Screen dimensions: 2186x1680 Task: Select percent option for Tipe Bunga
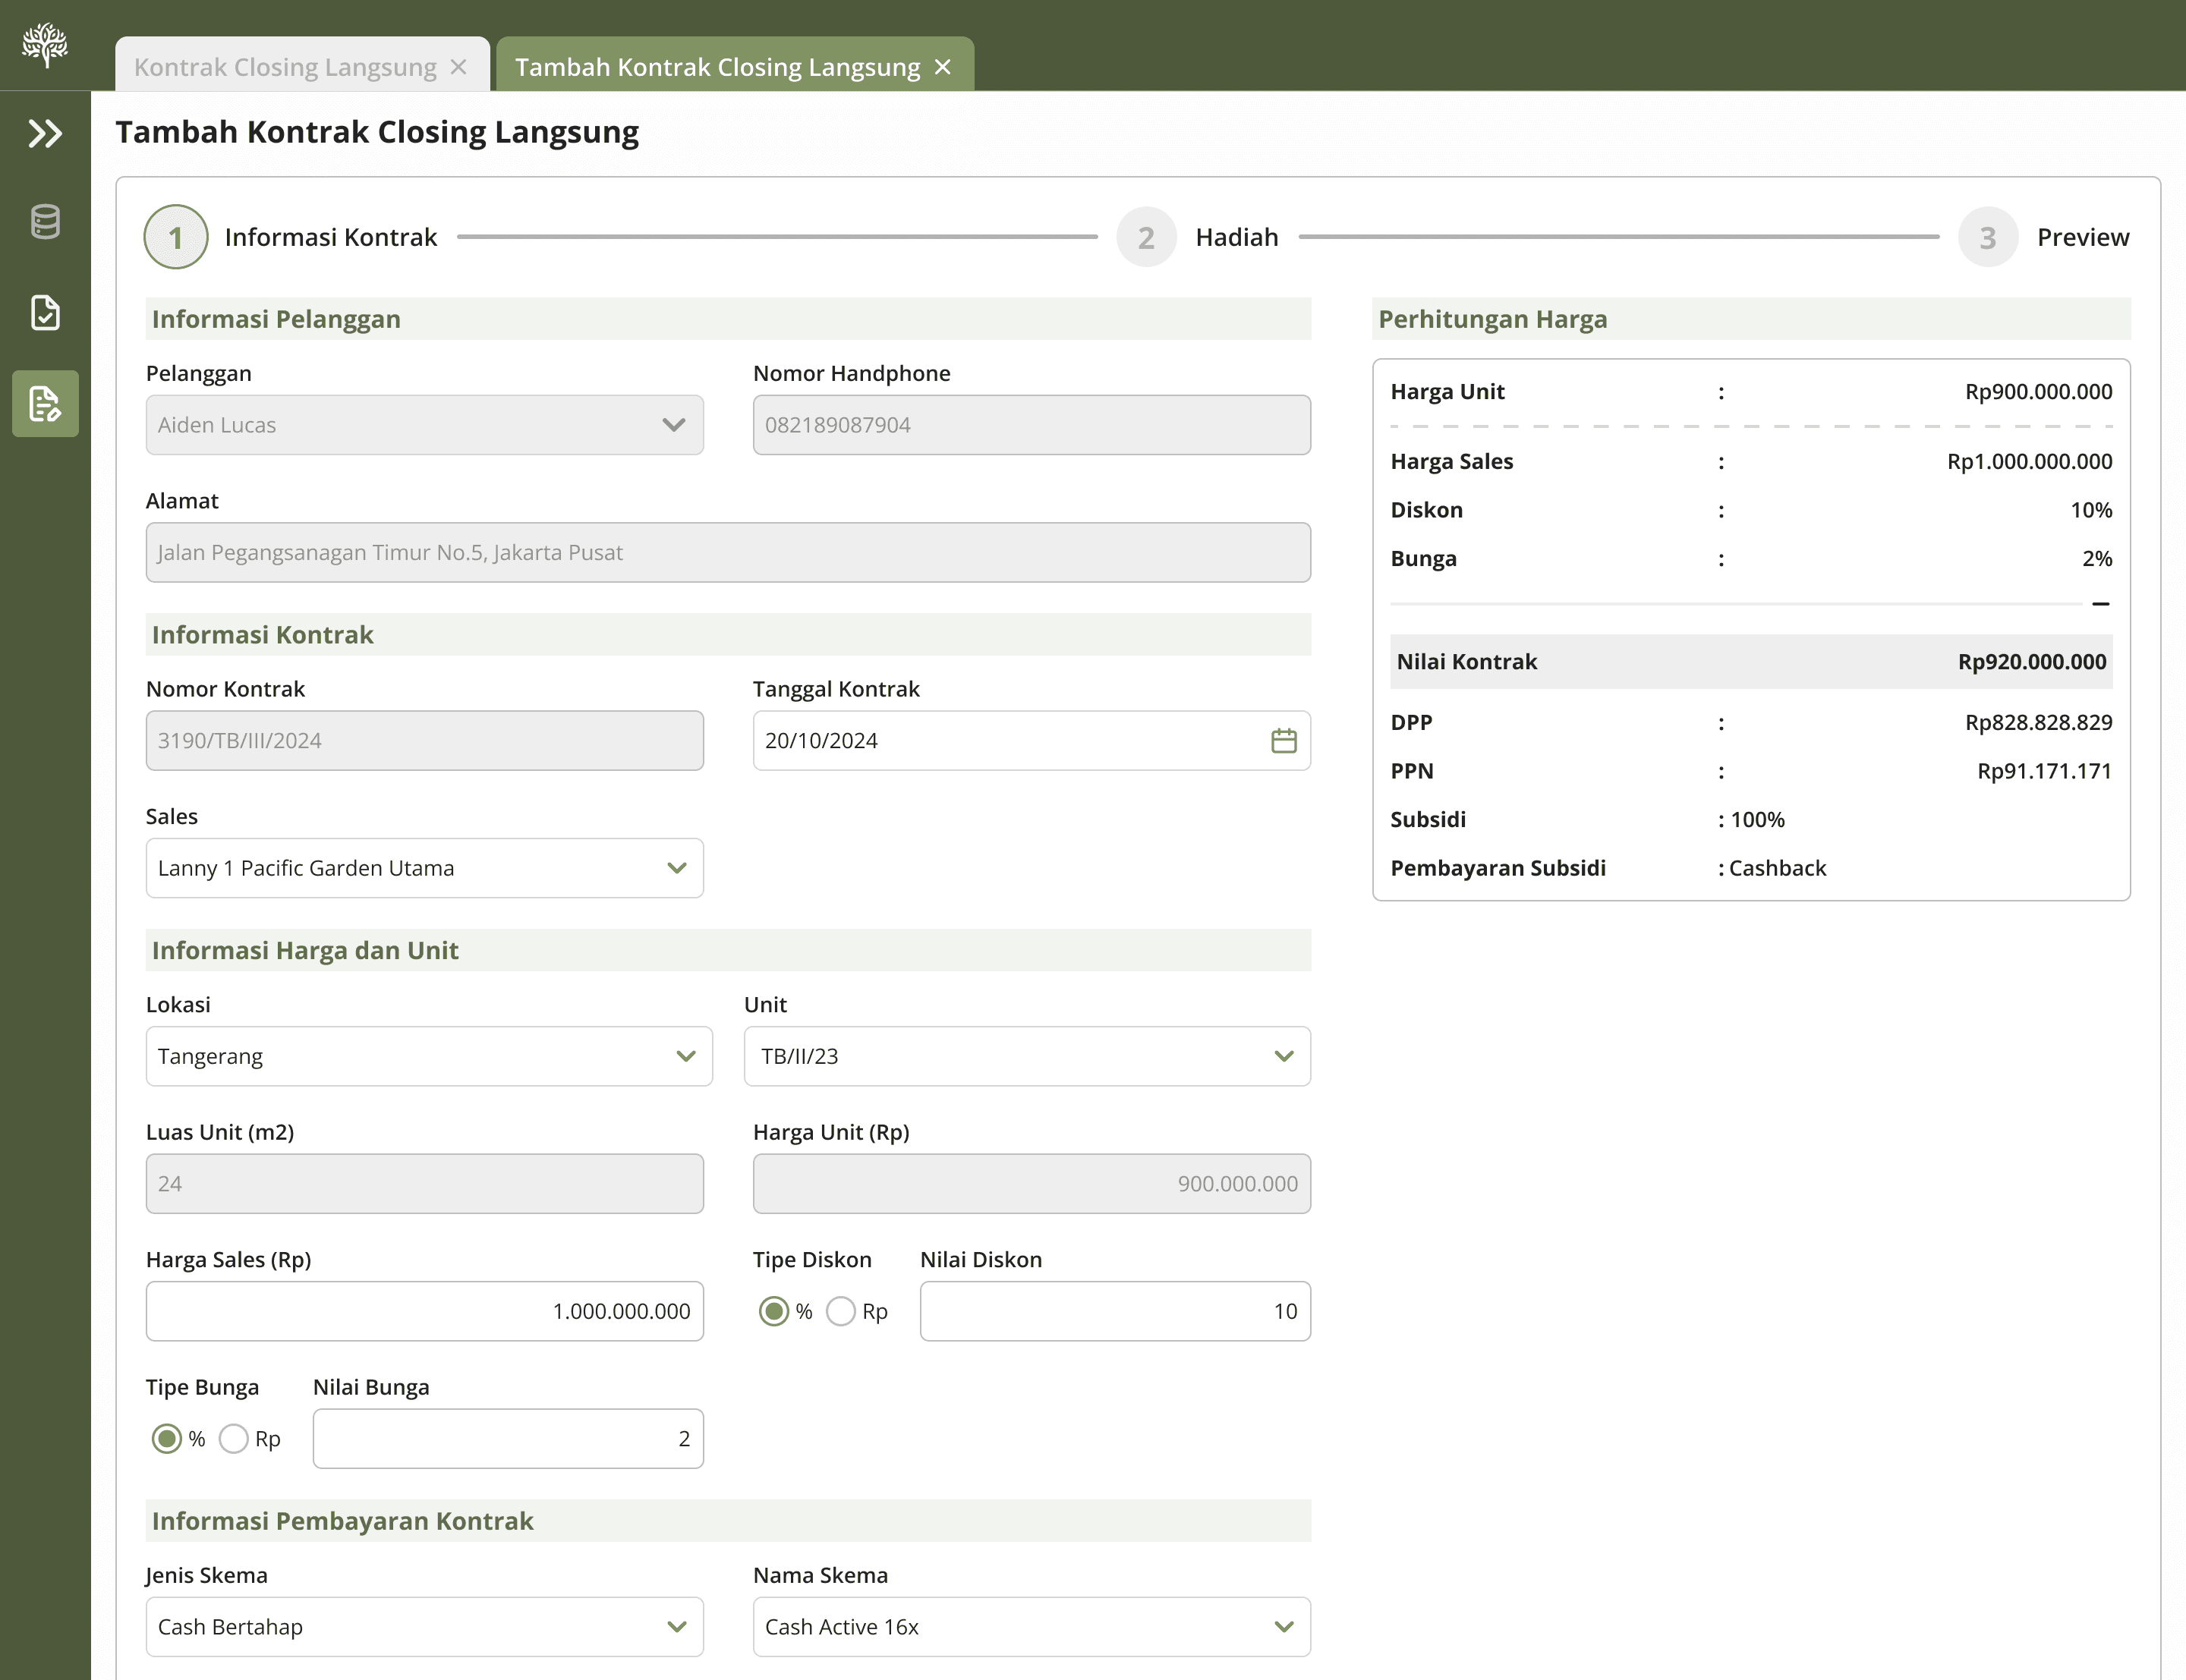167,1439
